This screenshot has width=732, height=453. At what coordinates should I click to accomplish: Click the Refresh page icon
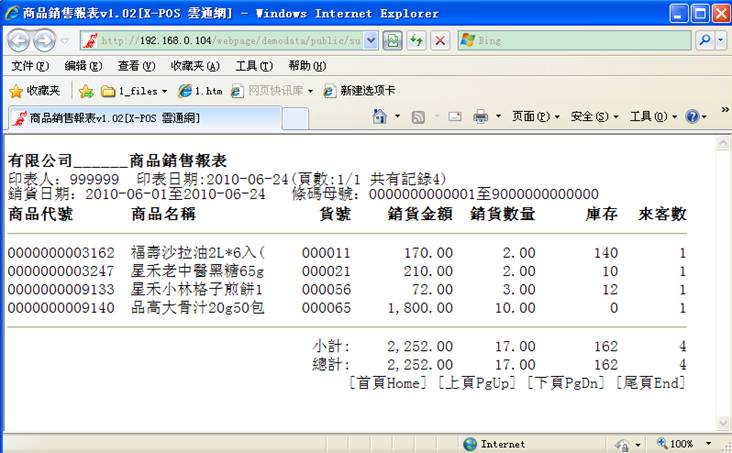pyautogui.click(x=415, y=41)
